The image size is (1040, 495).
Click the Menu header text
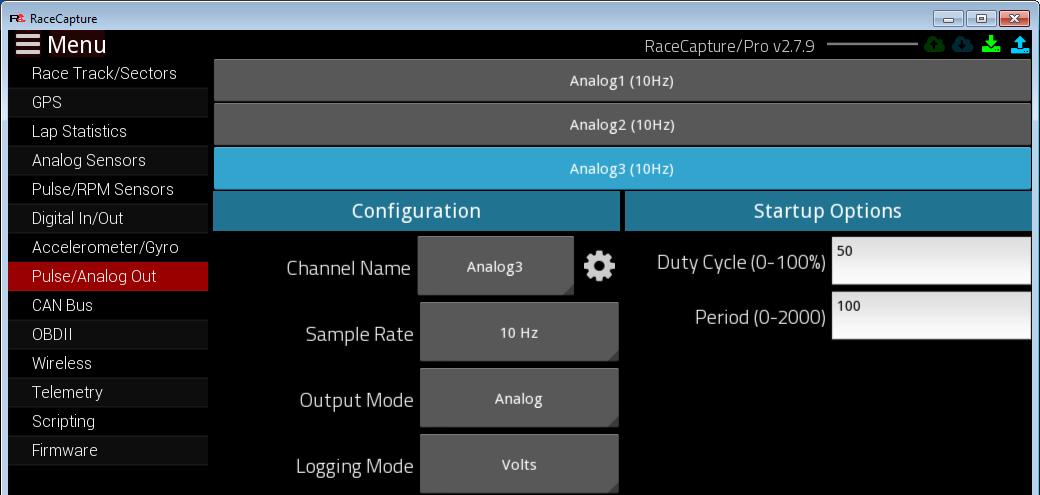coord(77,44)
